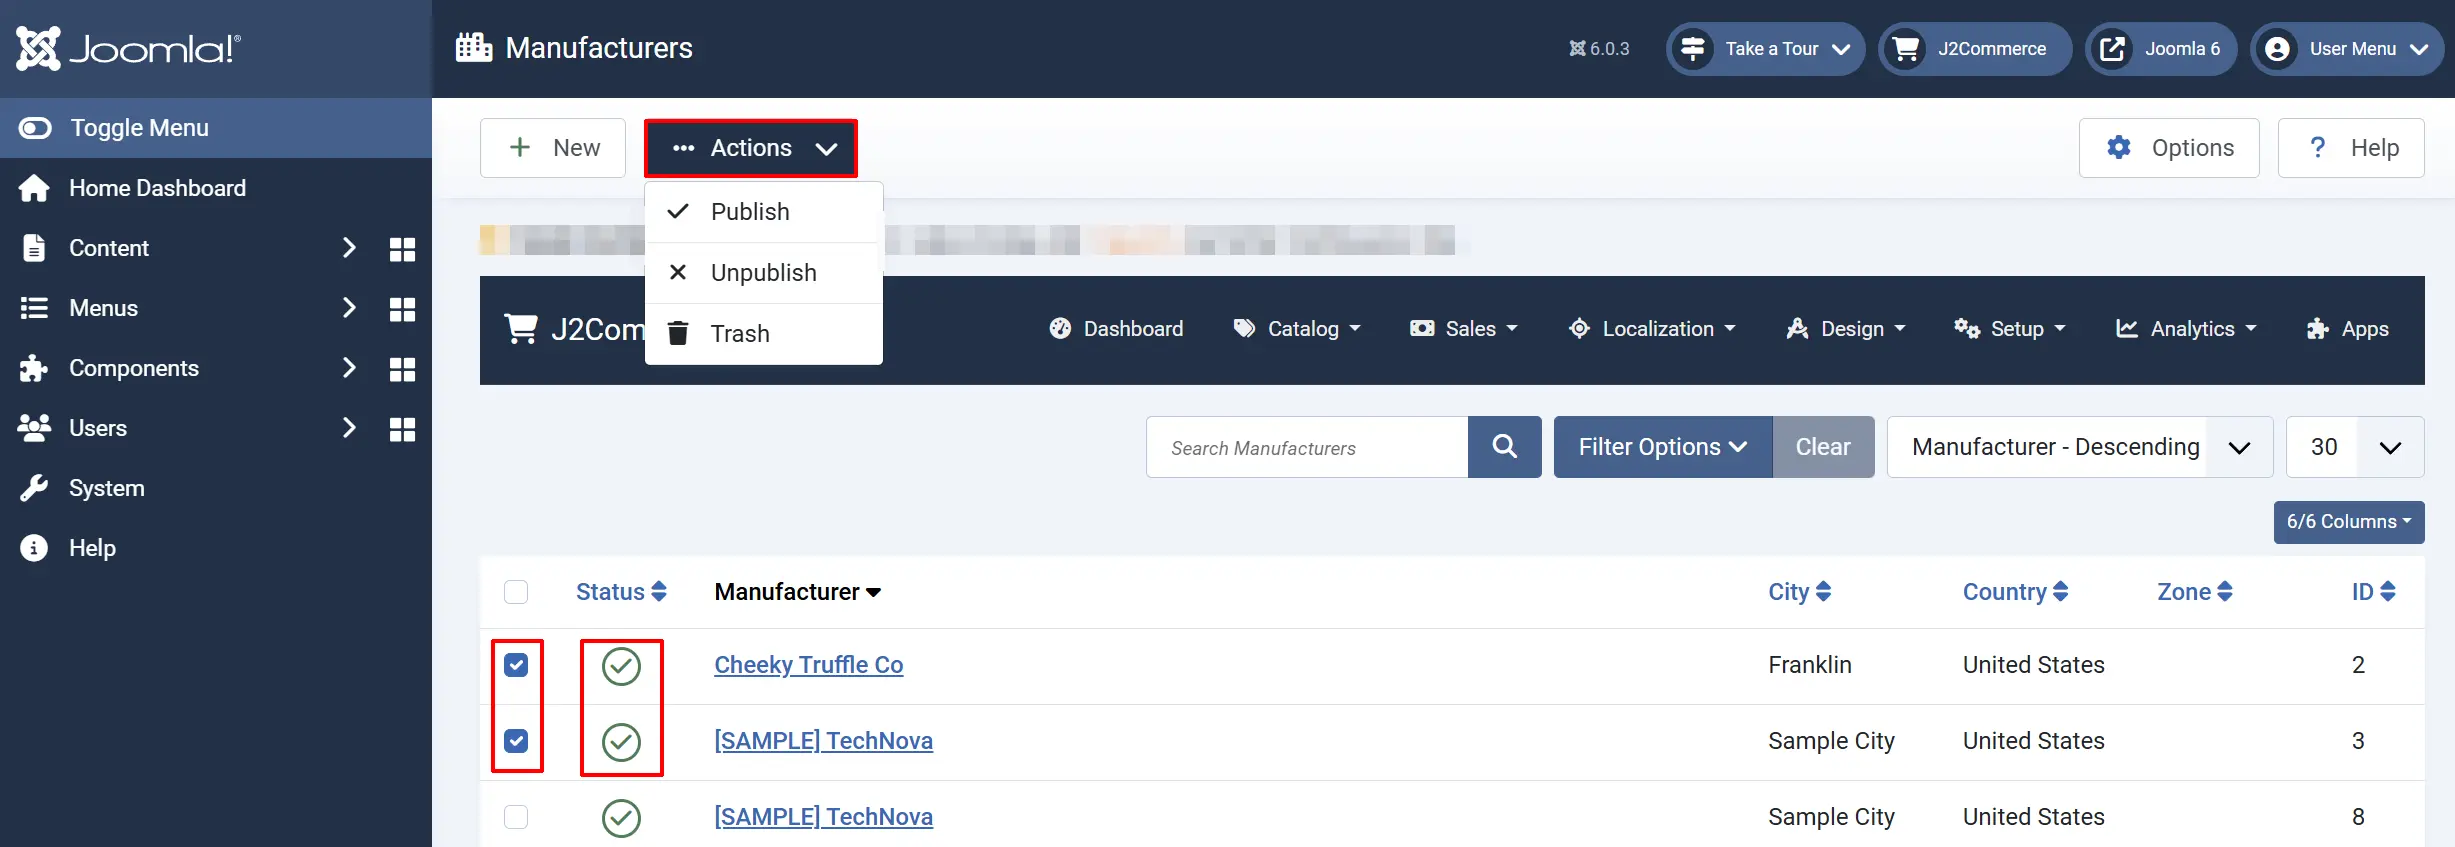Open the Menus dashboard grid icon

click(x=402, y=309)
